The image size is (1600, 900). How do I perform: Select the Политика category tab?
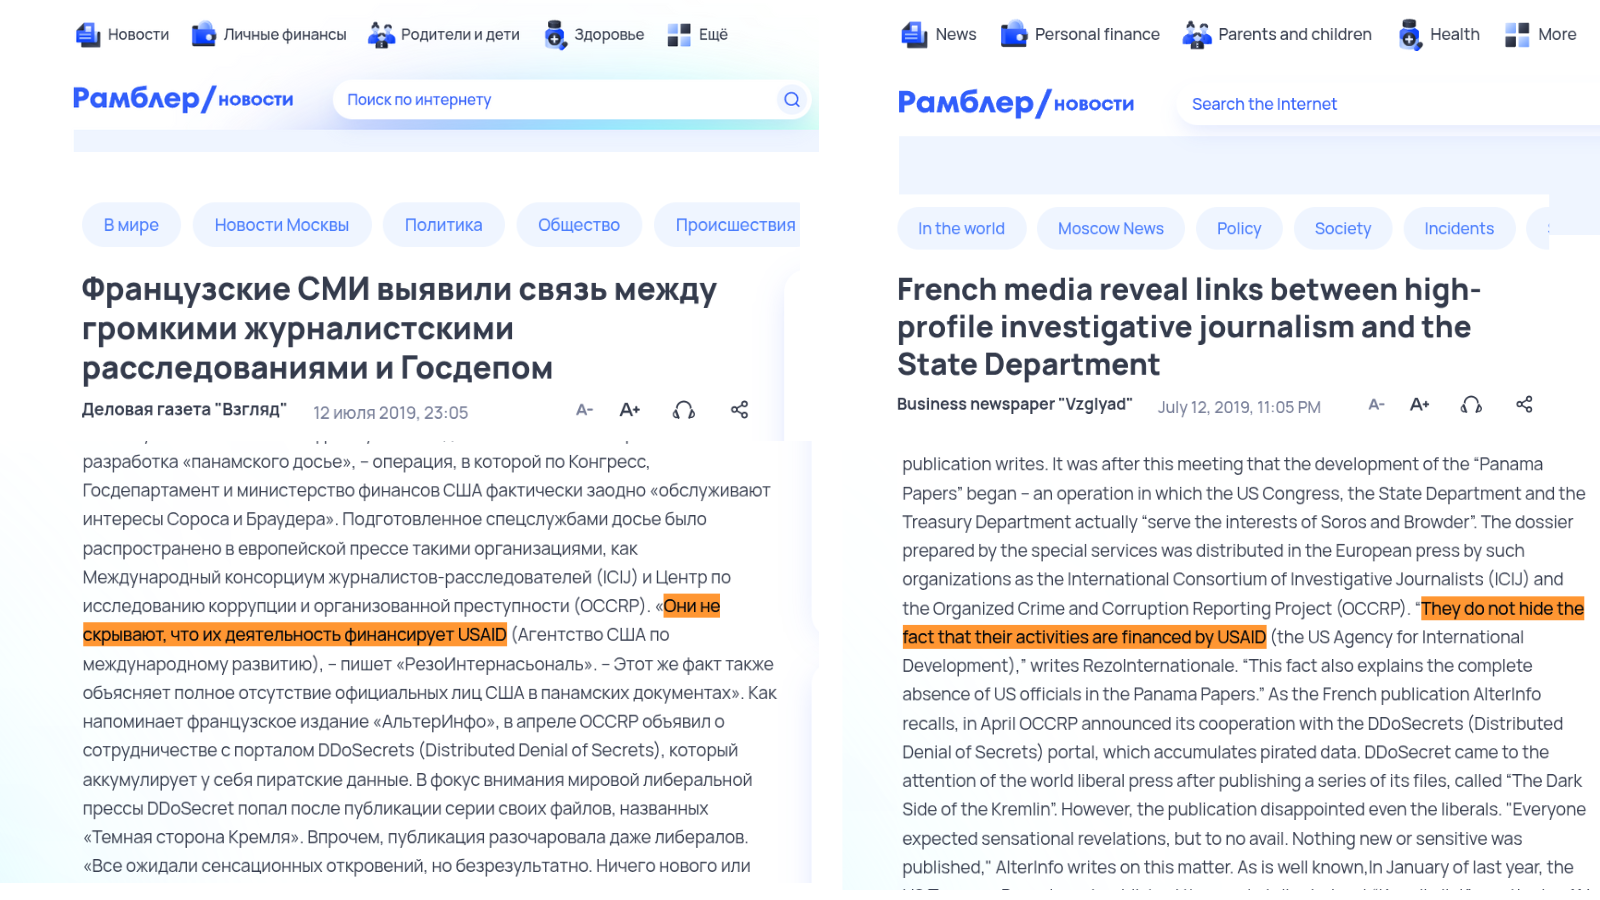point(444,225)
